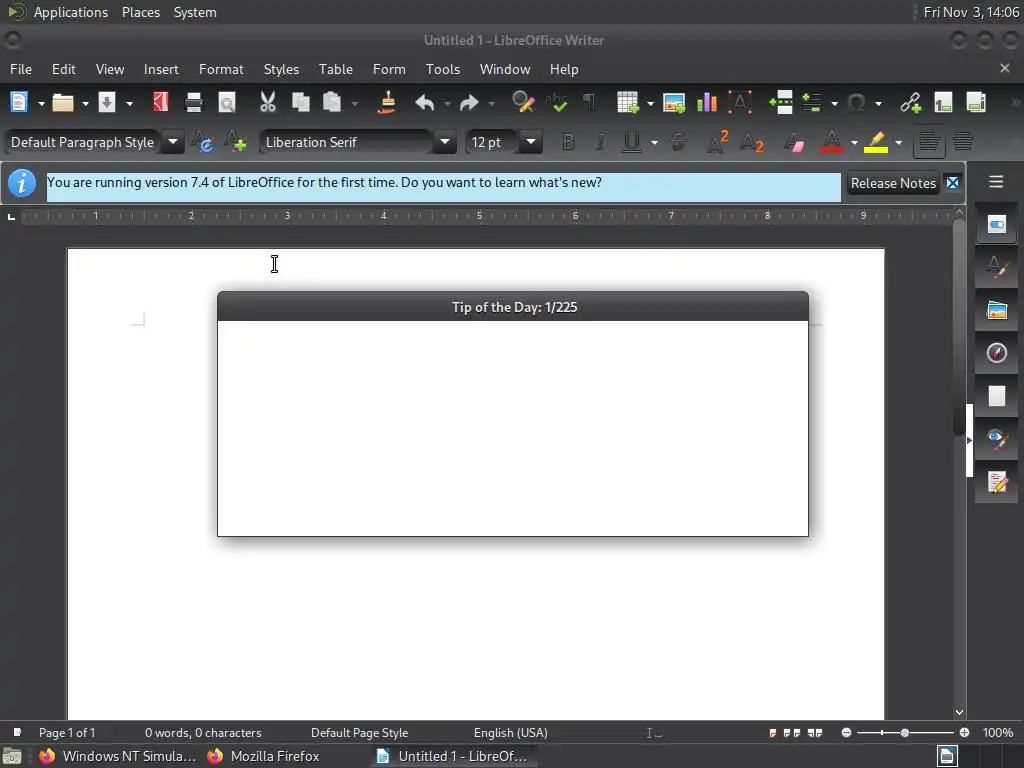
Task: Open the Styles menu
Action: click(281, 69)
